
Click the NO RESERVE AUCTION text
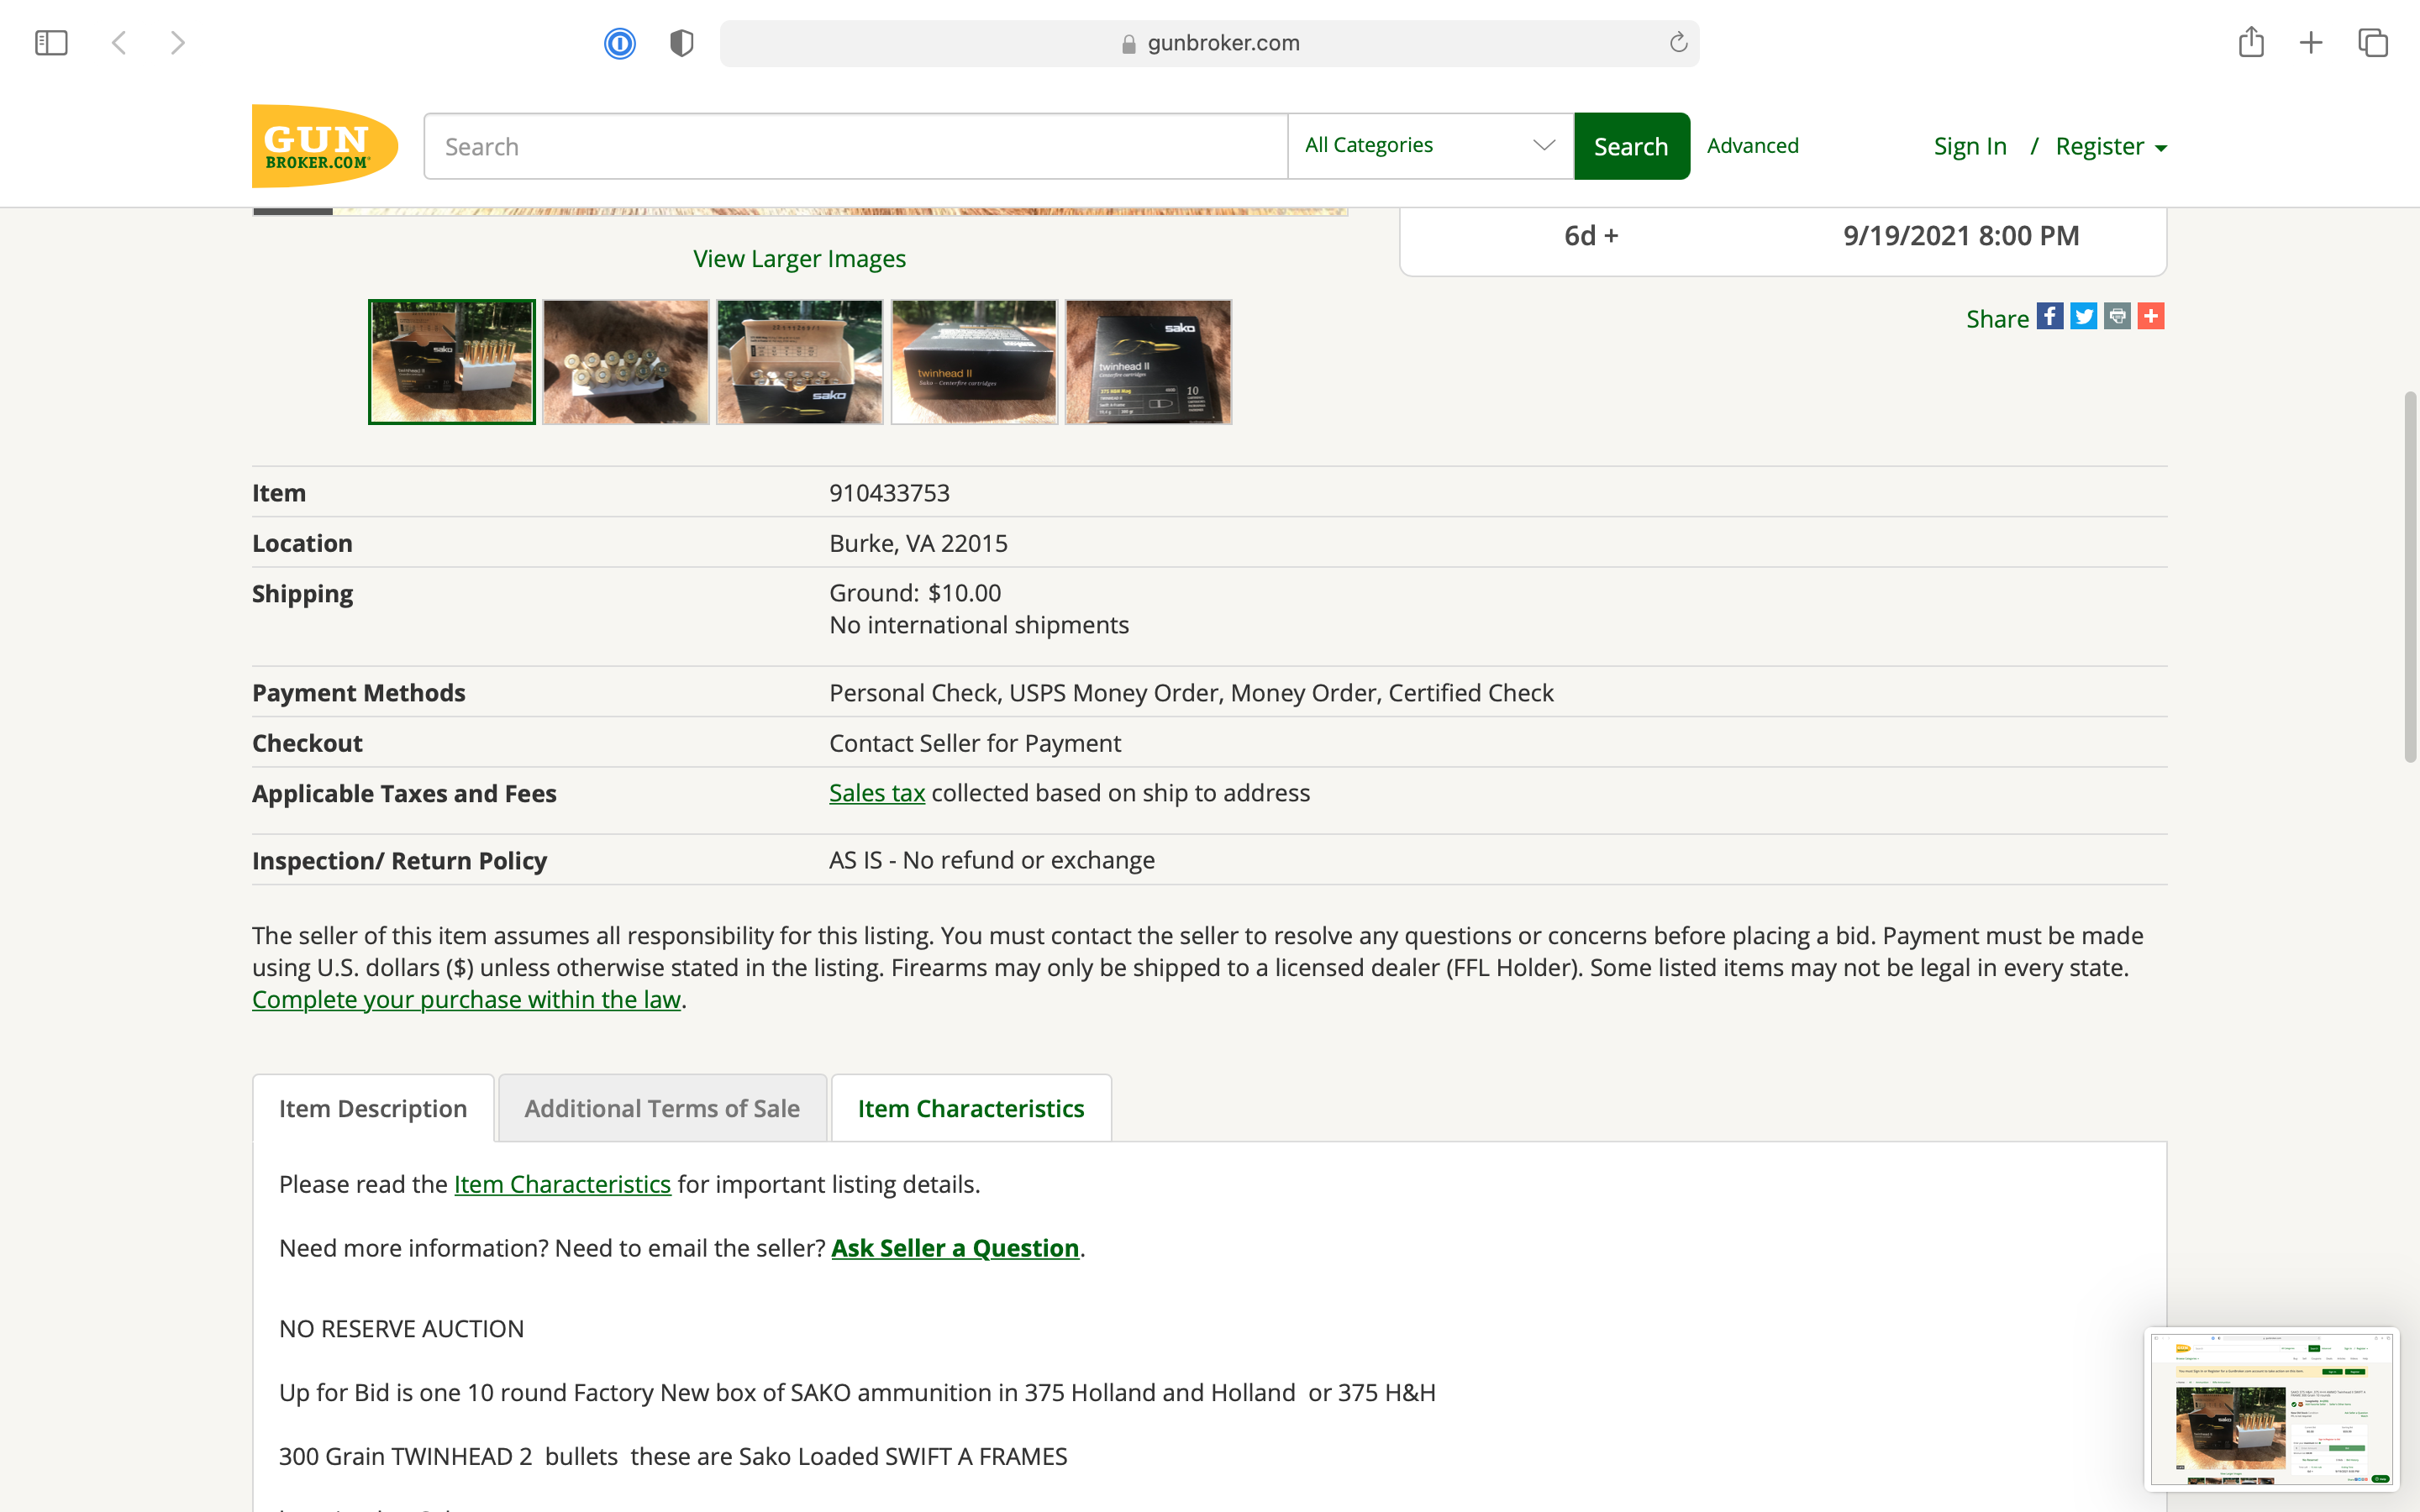[401, 1329]
